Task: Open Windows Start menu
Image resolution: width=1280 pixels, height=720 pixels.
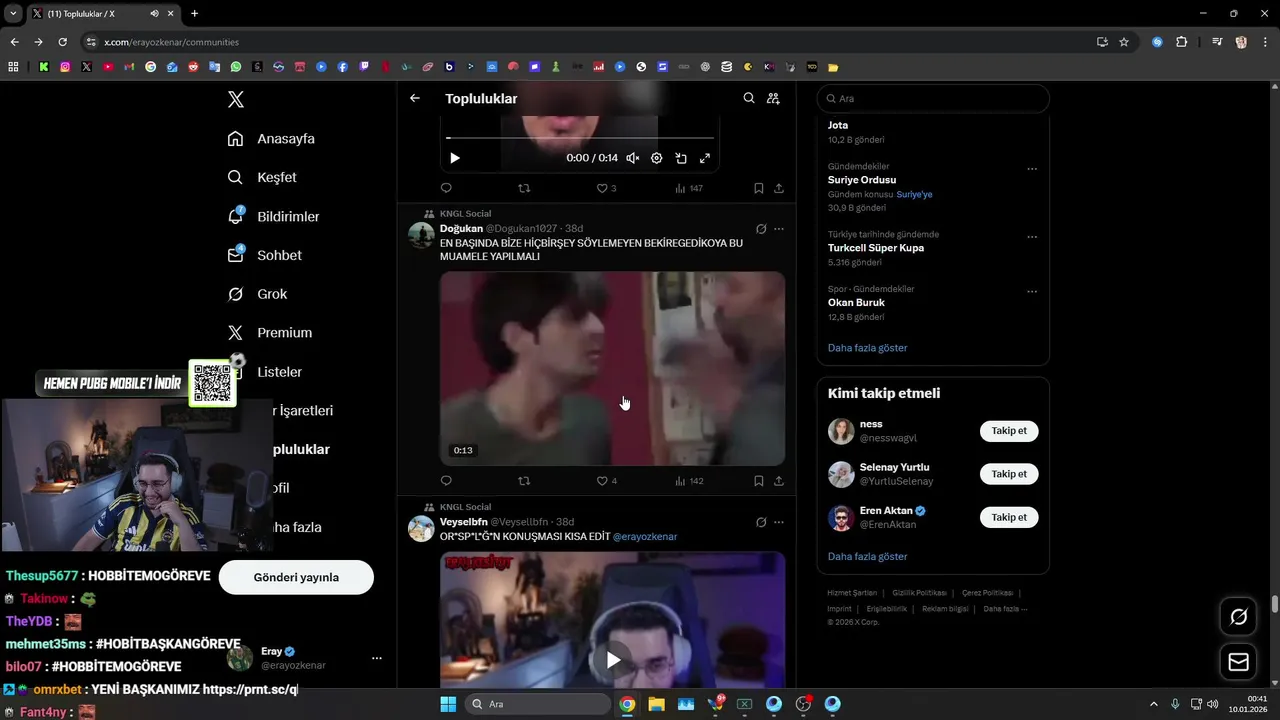Action: click(x=448, y=704)
